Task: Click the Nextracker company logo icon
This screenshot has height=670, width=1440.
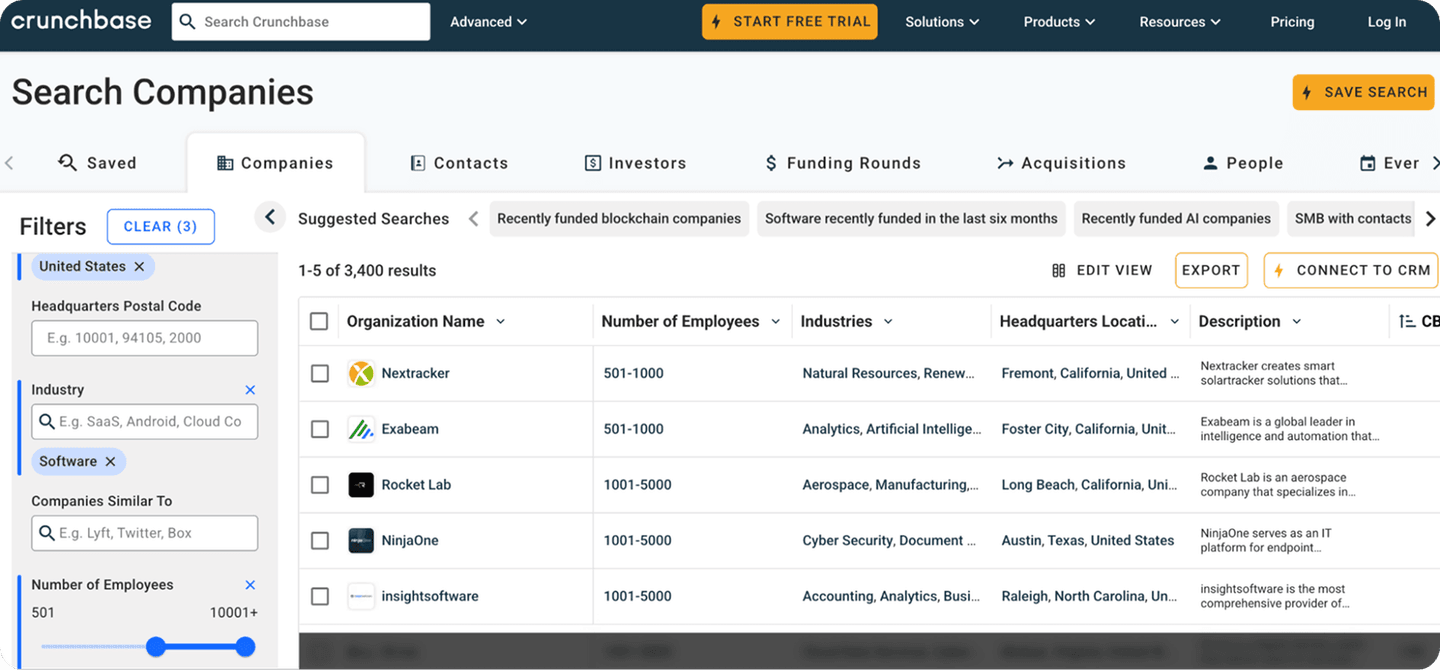Action: [361, 374]
